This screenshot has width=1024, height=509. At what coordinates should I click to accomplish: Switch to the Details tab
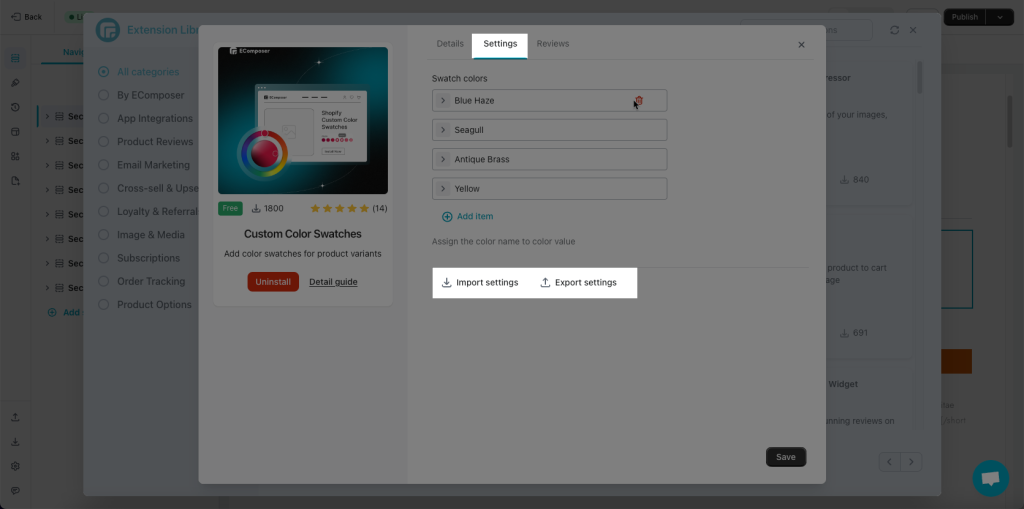tap(450, 44)
